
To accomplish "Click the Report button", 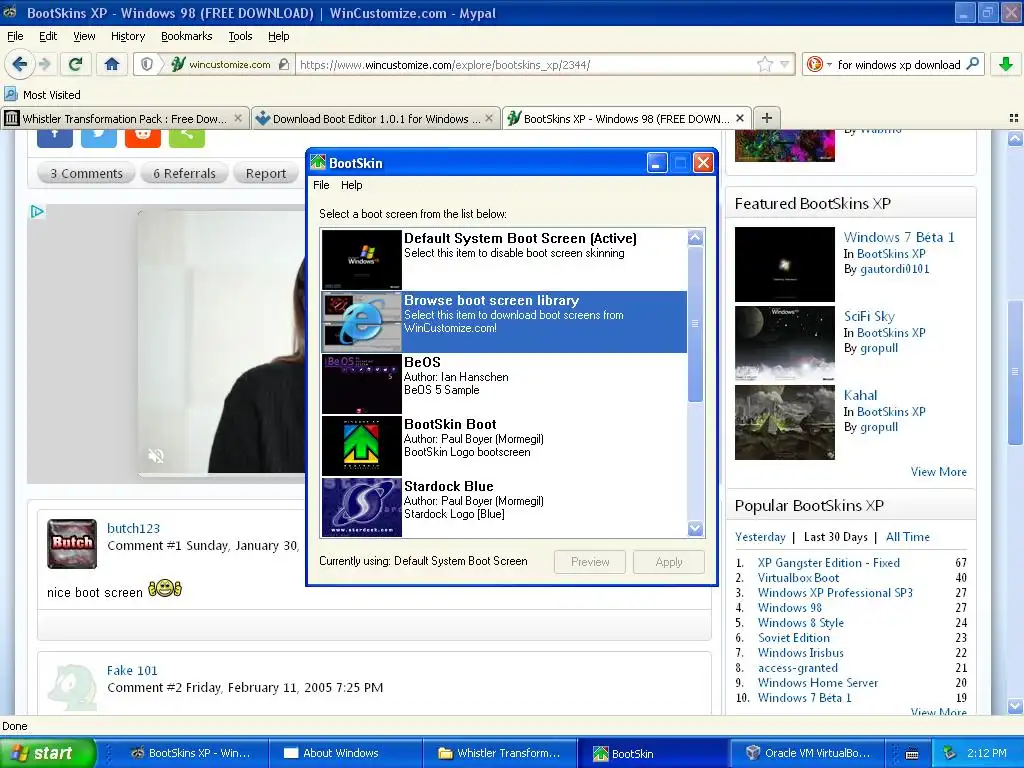I will click(x=266, y=173).
